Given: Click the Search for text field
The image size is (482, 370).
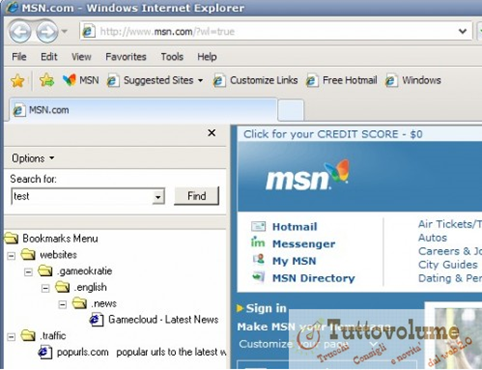Looking at the screenshot, I should click(x=82, y=196).
